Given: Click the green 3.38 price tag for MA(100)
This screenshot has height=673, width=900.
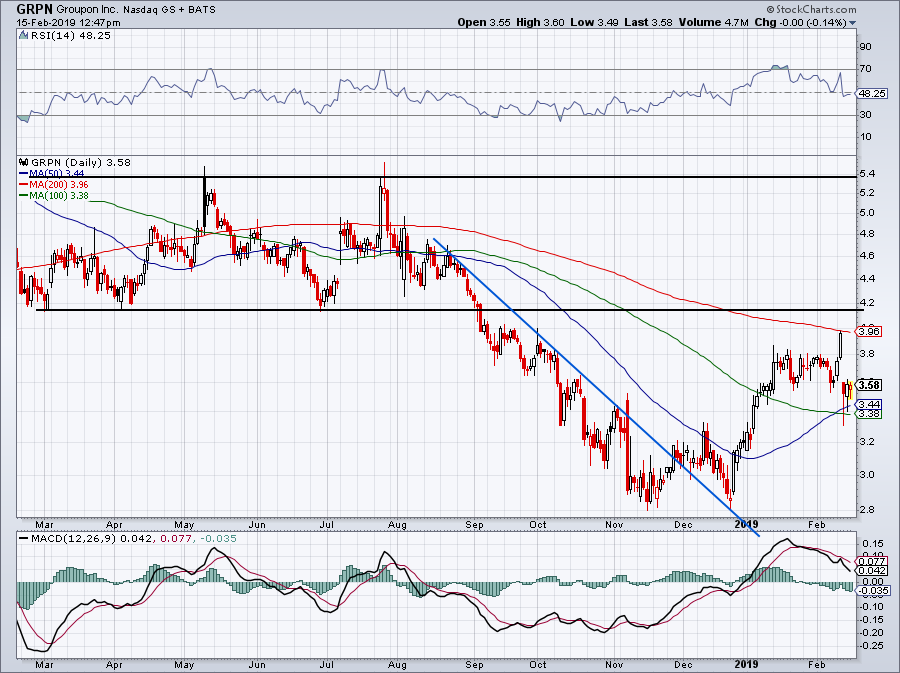Looking at the screenshot, I should tap(870, 414).
